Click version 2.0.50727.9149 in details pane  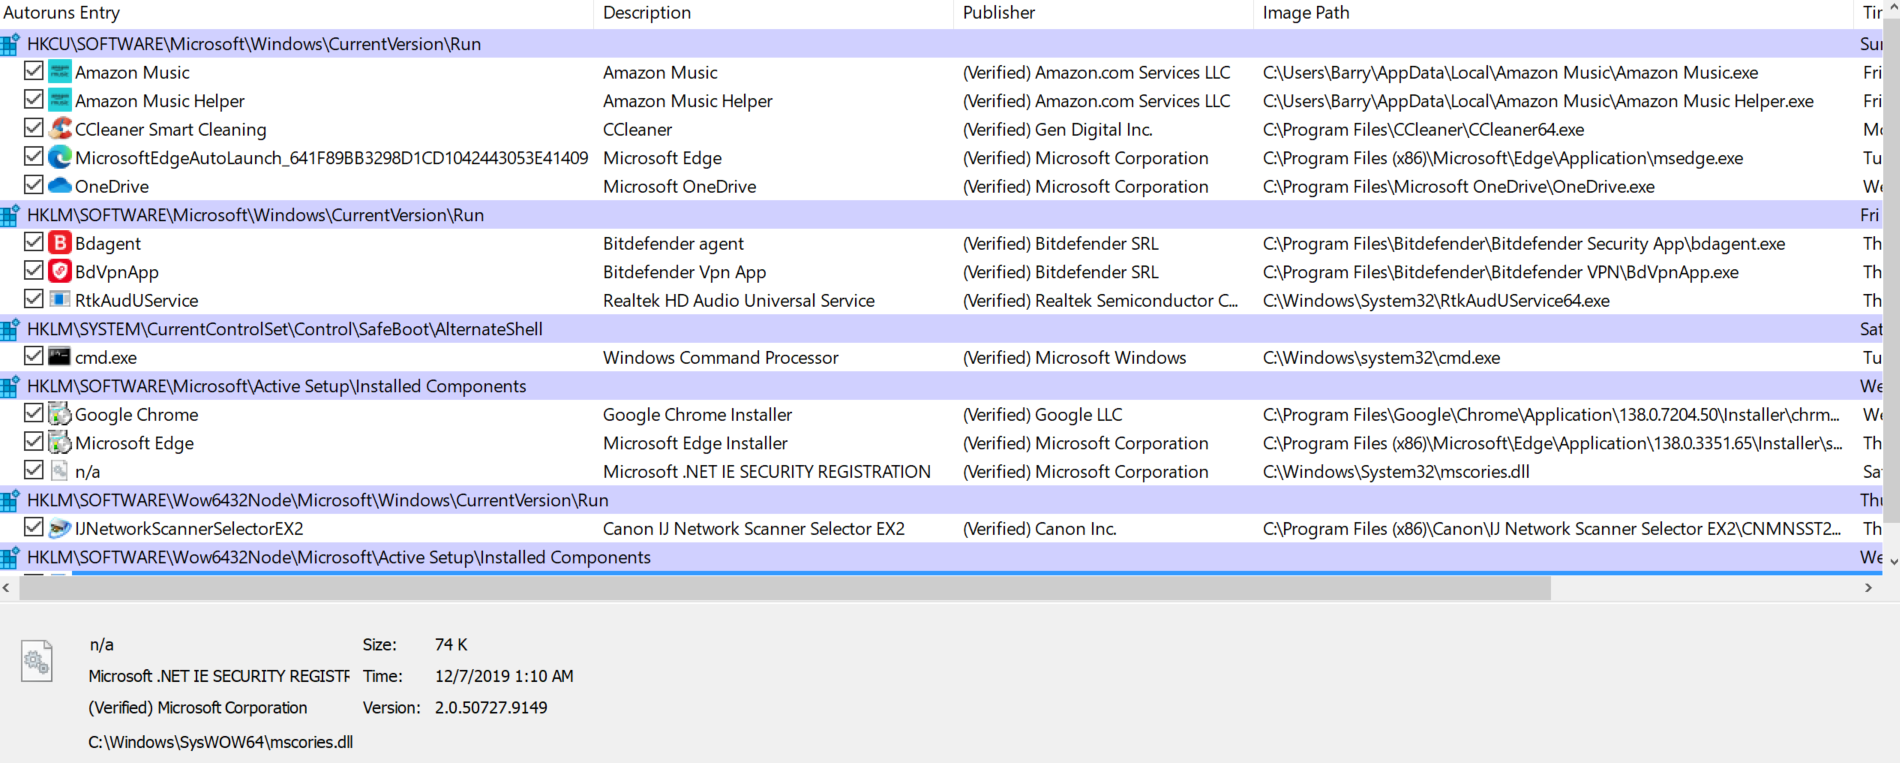491,708
